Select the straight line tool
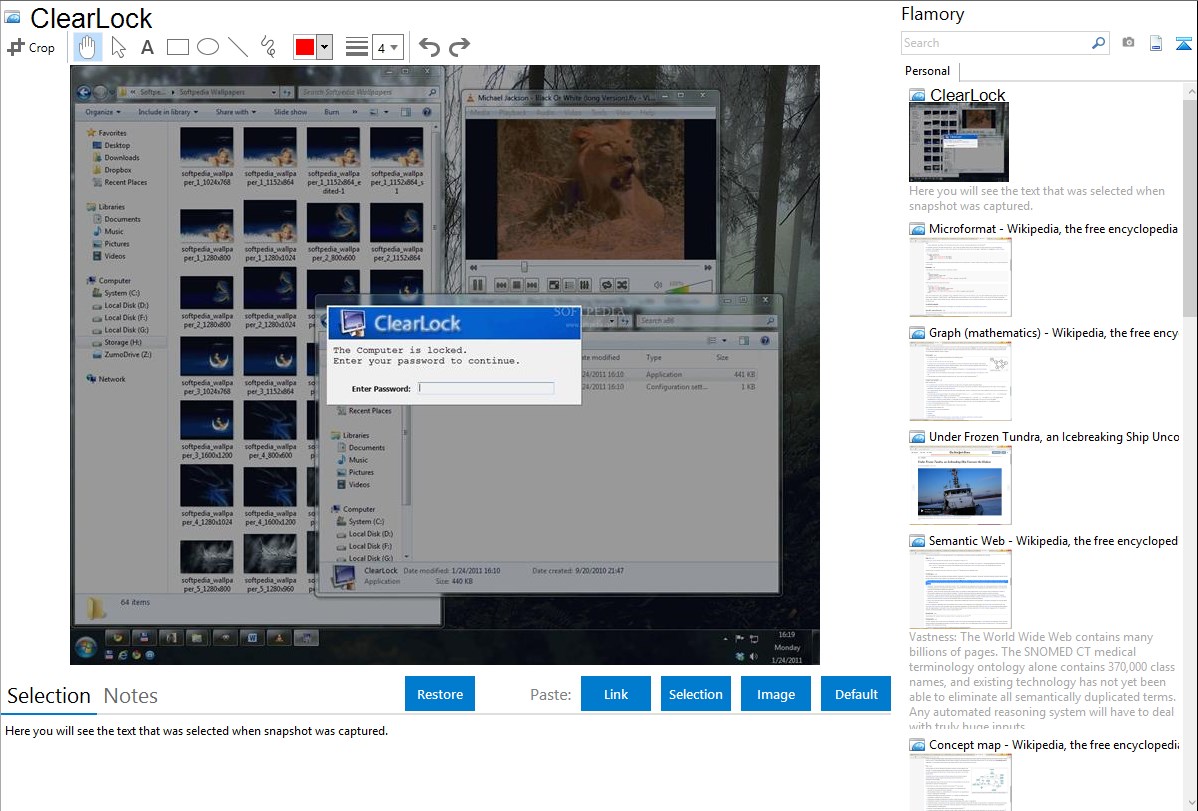 click(x=238, y=47)
